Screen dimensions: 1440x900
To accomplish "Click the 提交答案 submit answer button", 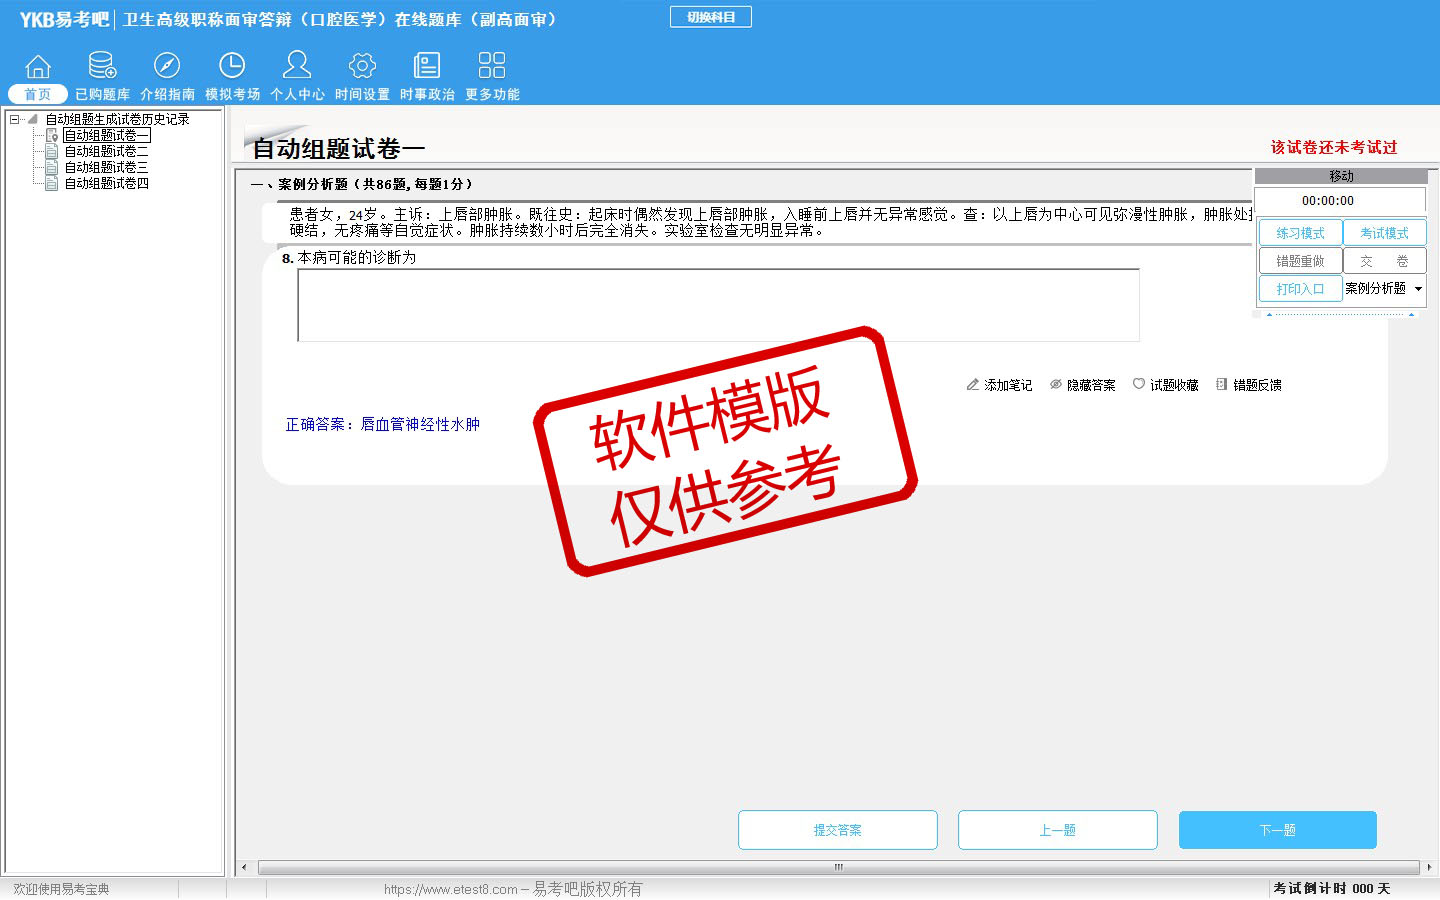I will click(837, 830).
